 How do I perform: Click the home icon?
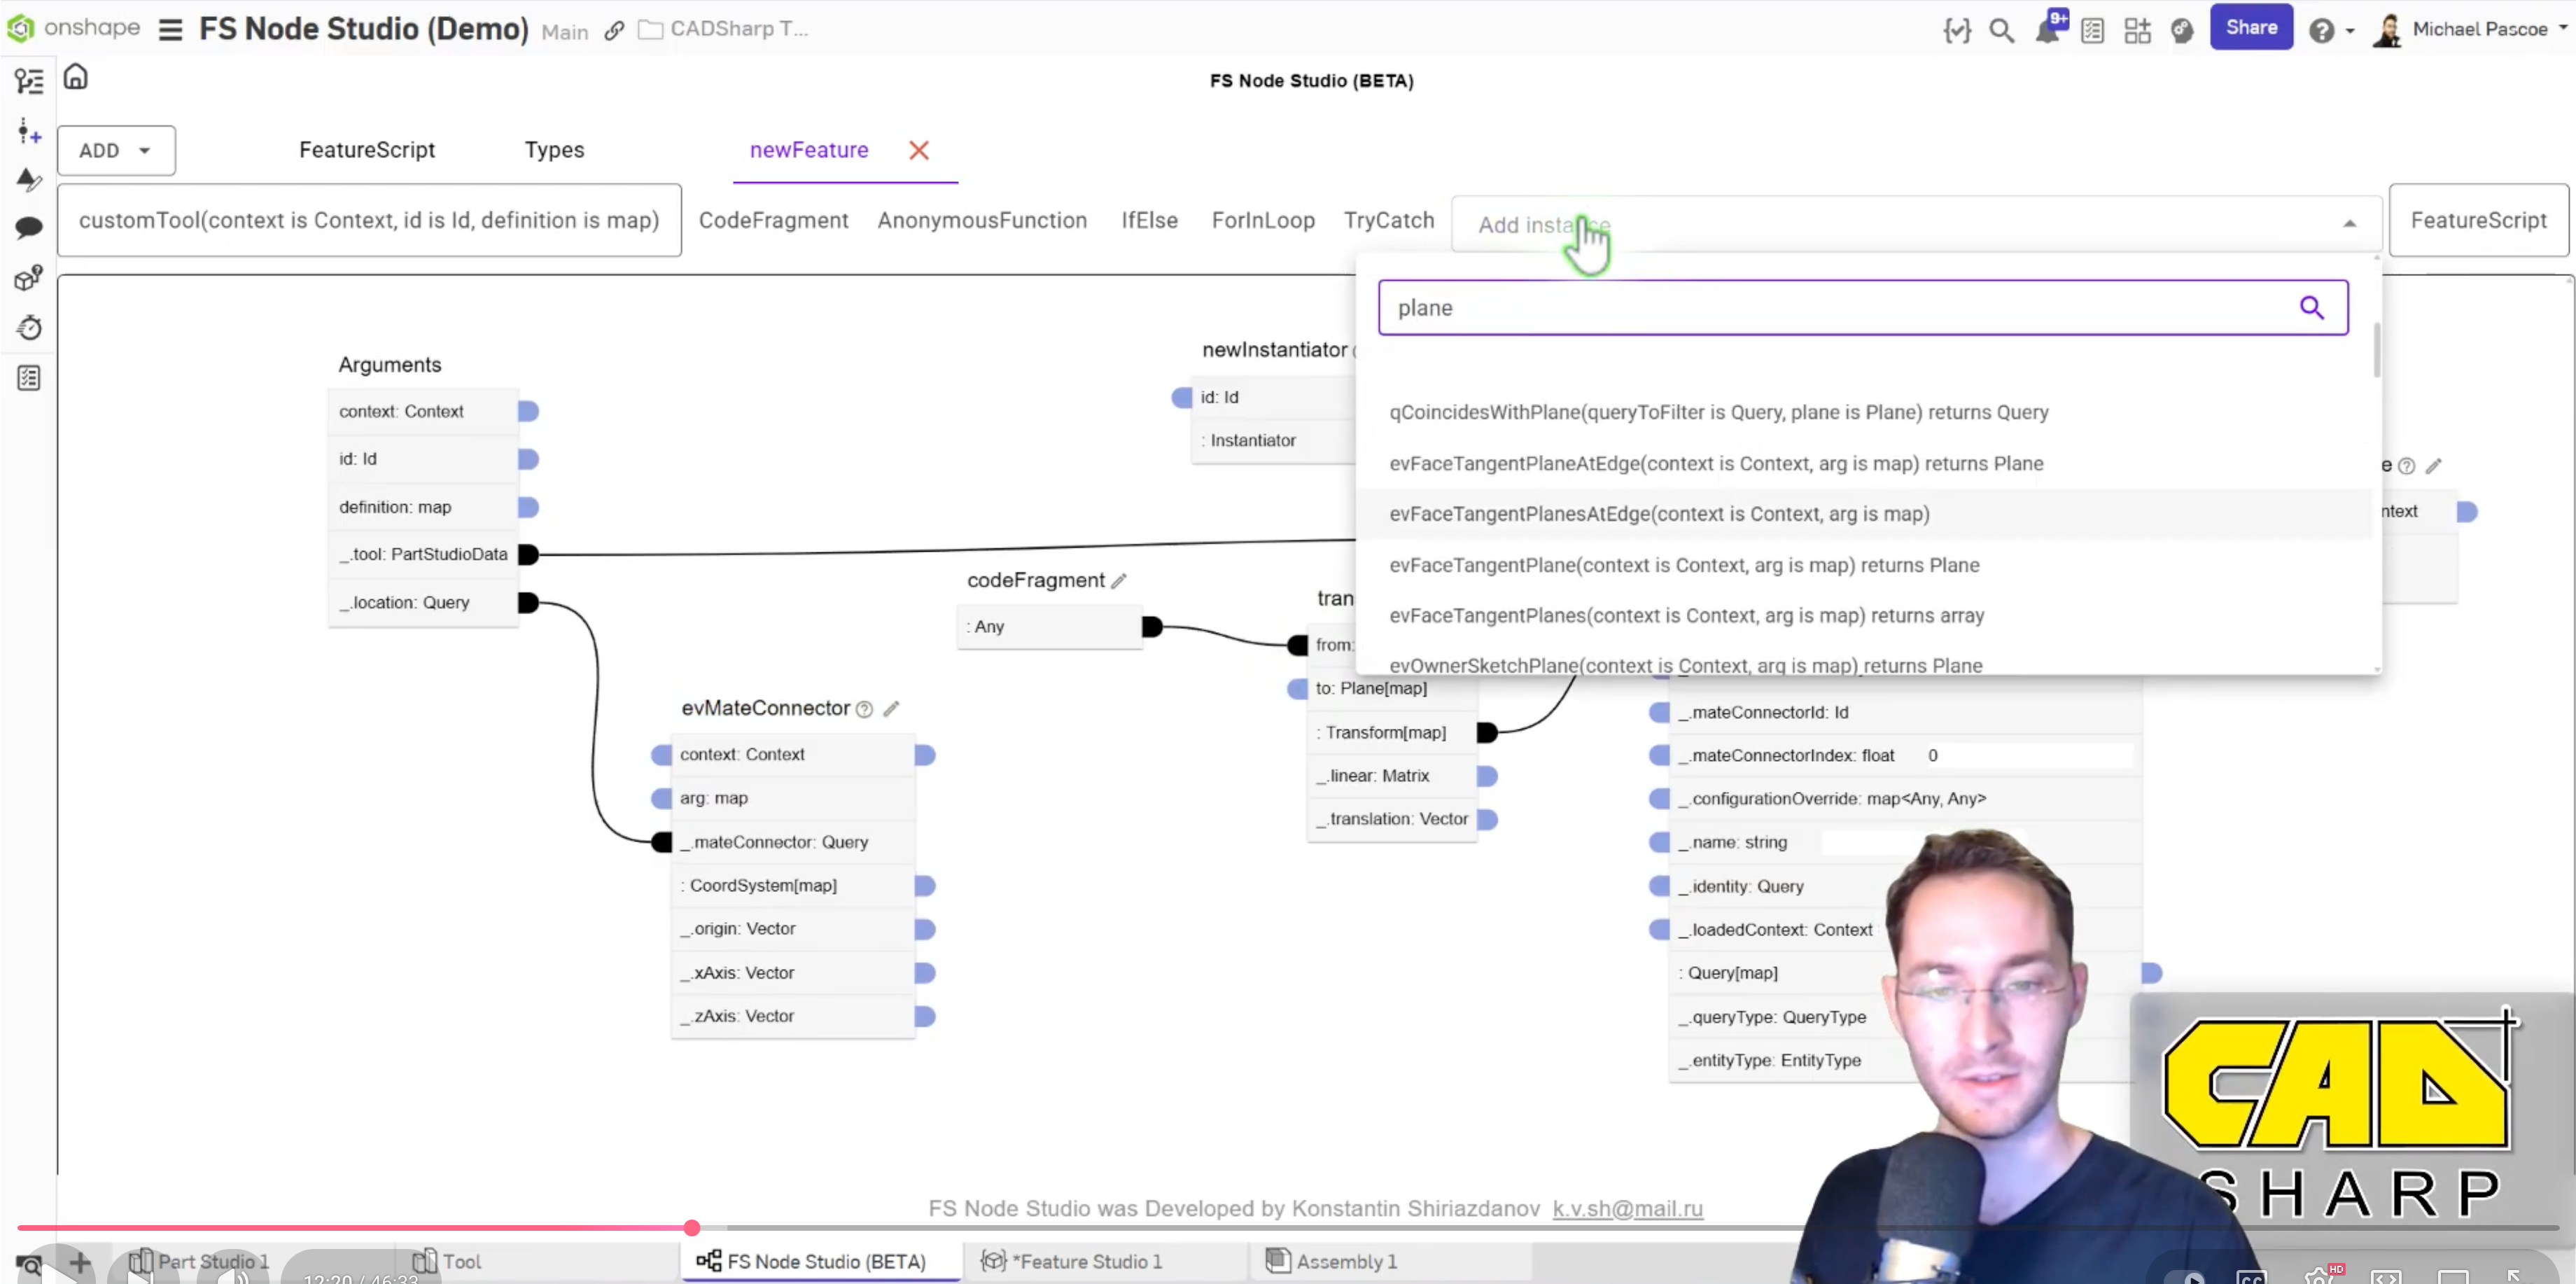tap(76, 77)
